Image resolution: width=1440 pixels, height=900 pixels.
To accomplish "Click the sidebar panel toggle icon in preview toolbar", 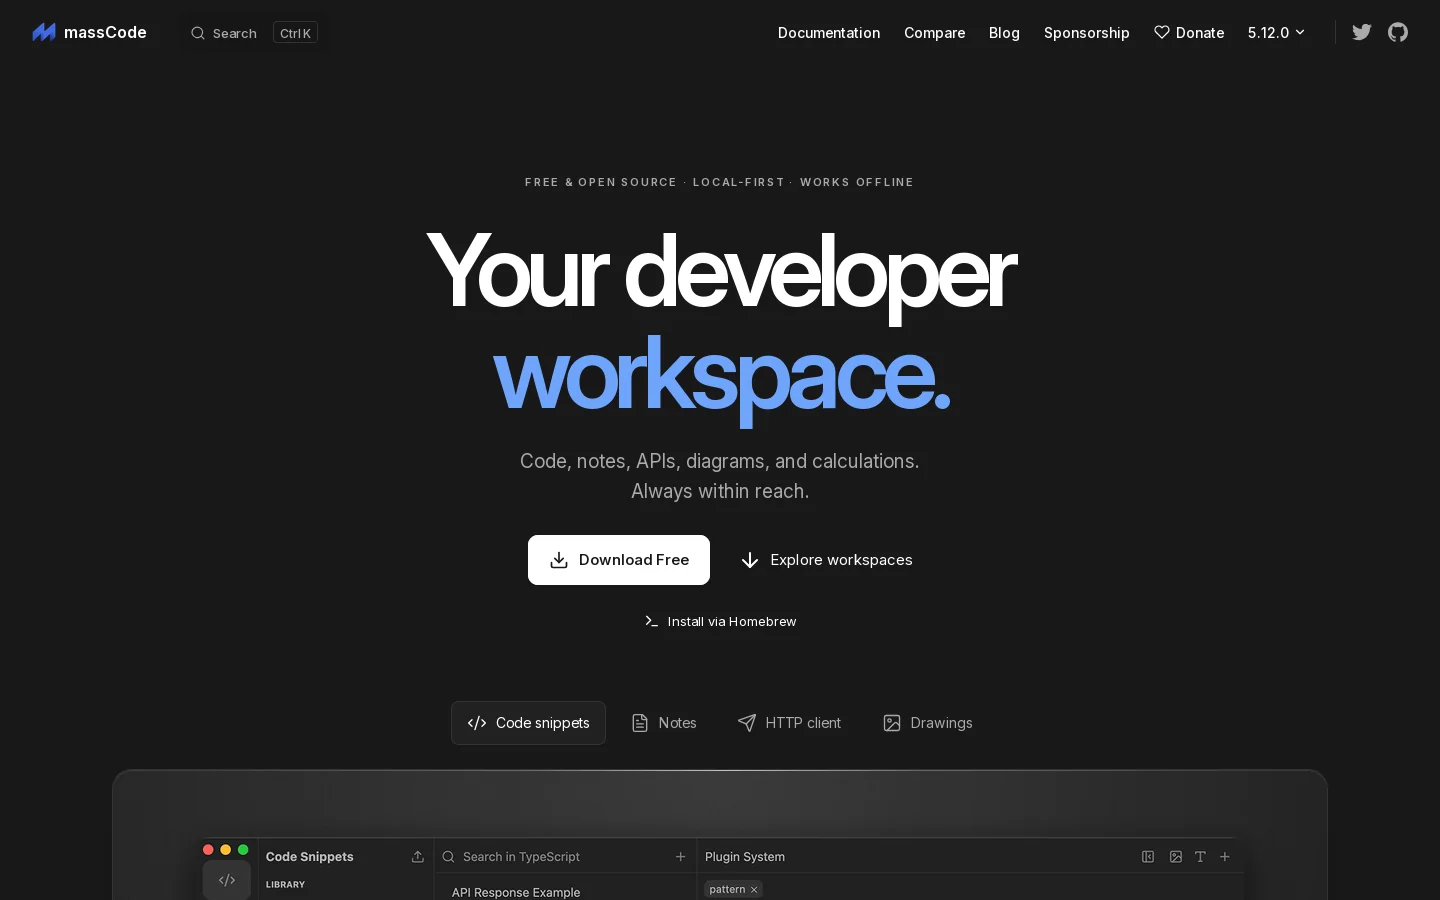I will point(1148,857).
